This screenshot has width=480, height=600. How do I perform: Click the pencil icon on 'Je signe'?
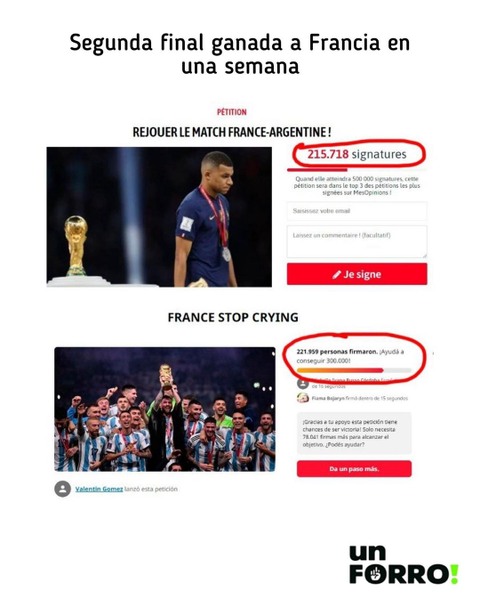click(x=336, y=274)
